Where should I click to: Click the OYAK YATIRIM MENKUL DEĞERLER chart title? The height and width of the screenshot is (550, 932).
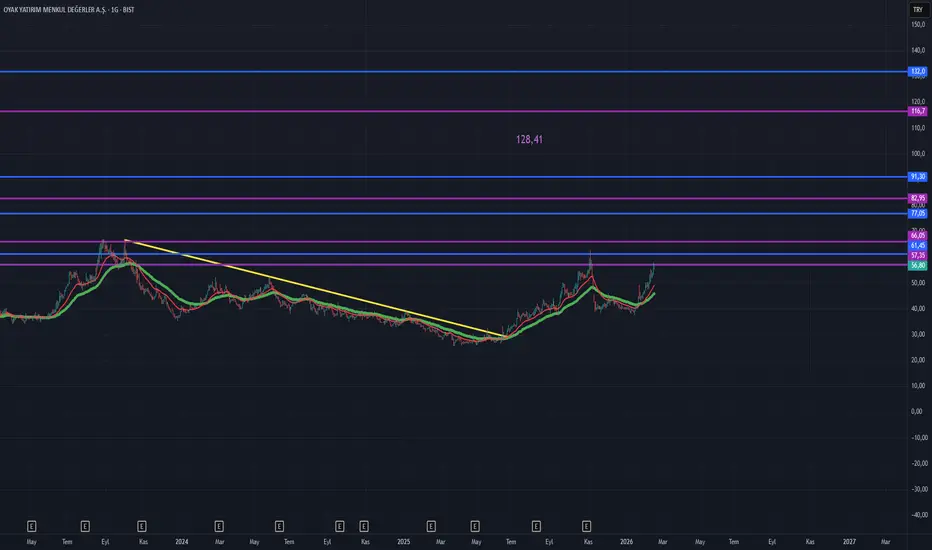pyautogui.click(x=68, y=10)
